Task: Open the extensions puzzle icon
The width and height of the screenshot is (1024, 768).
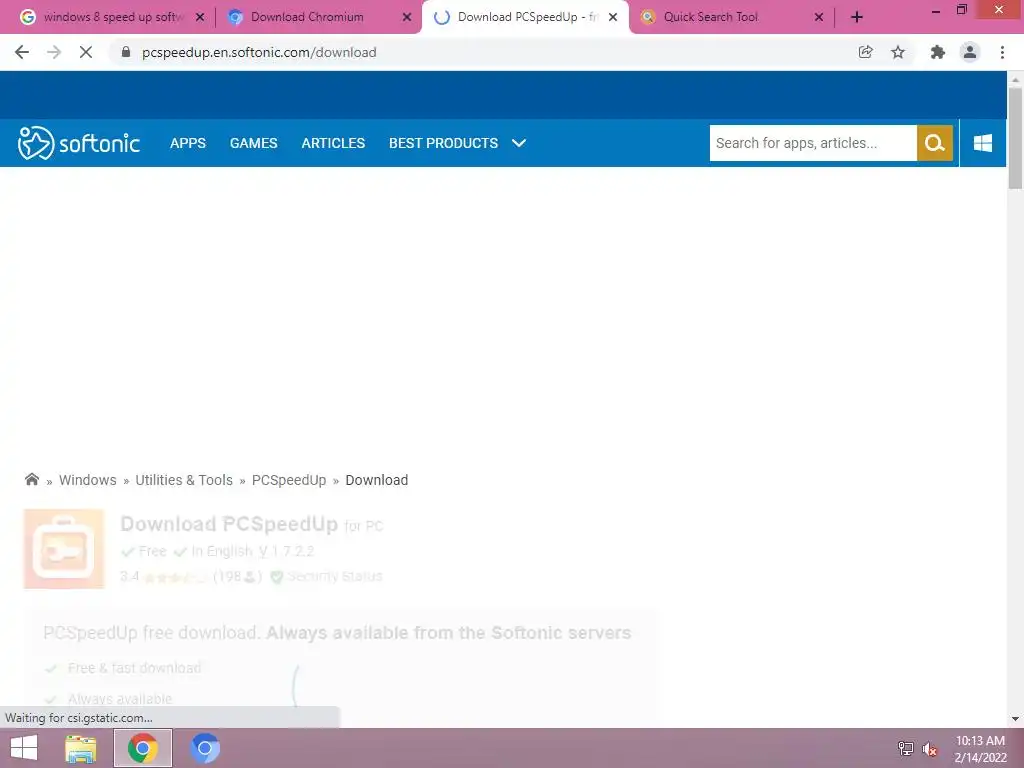Action: pyautogui.click(x=937, y=52)
